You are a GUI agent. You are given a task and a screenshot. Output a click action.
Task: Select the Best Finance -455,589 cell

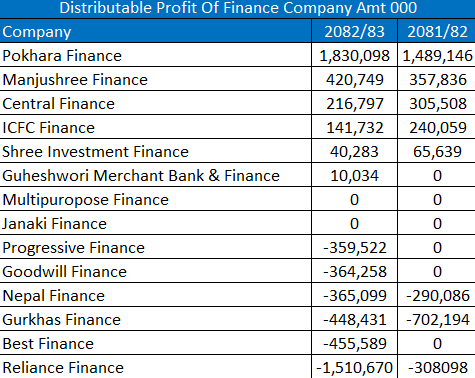click(354, 343)
